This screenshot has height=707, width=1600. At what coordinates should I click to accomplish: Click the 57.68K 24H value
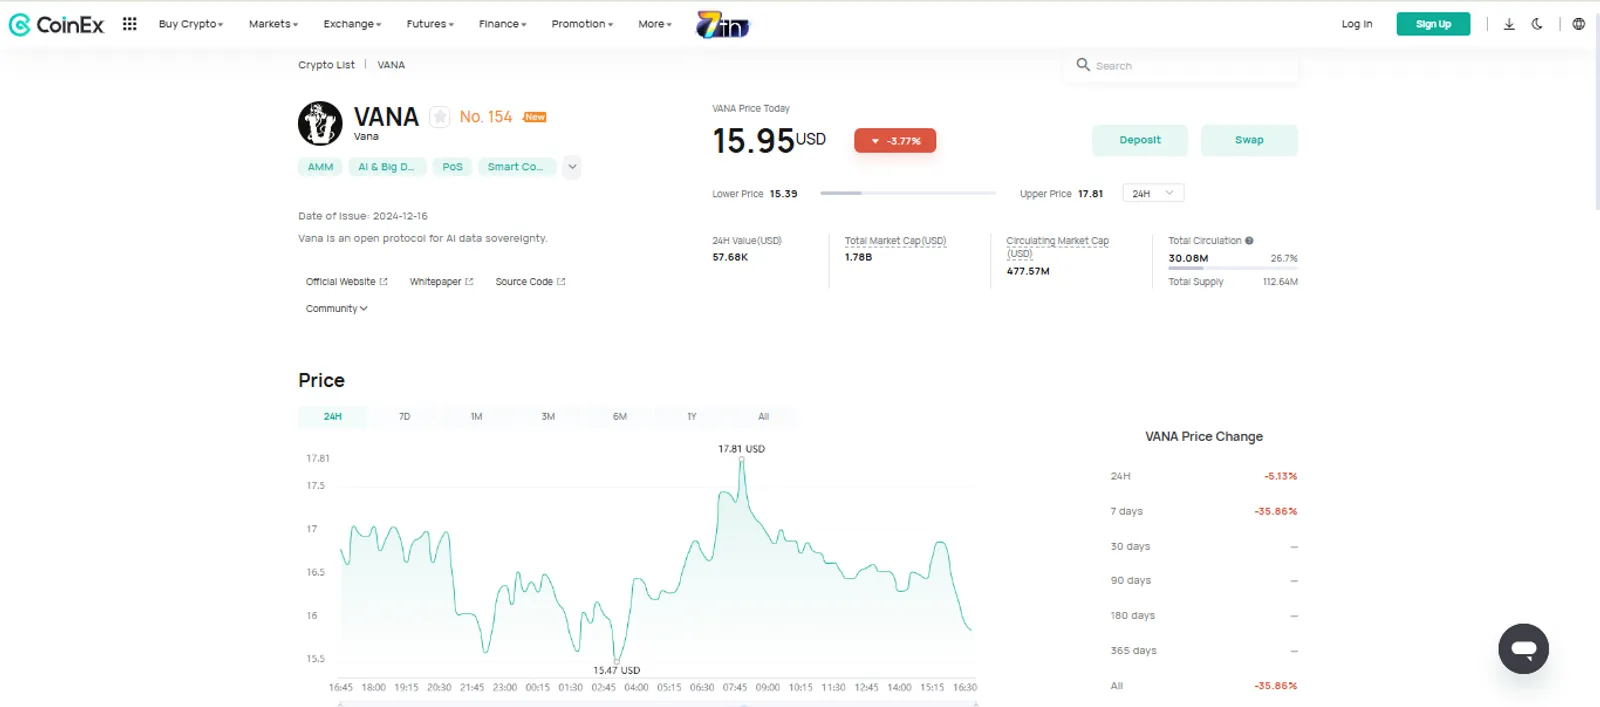click(730, 257)
